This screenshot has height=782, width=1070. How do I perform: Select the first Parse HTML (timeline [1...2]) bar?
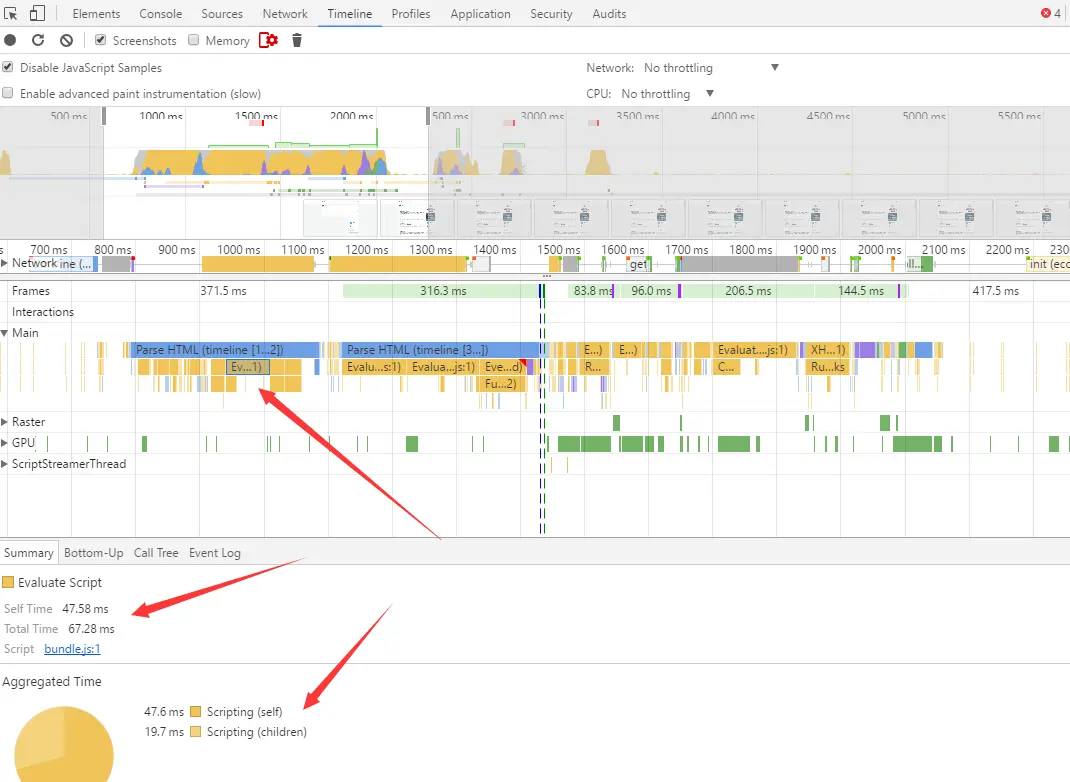pos(225,350)
